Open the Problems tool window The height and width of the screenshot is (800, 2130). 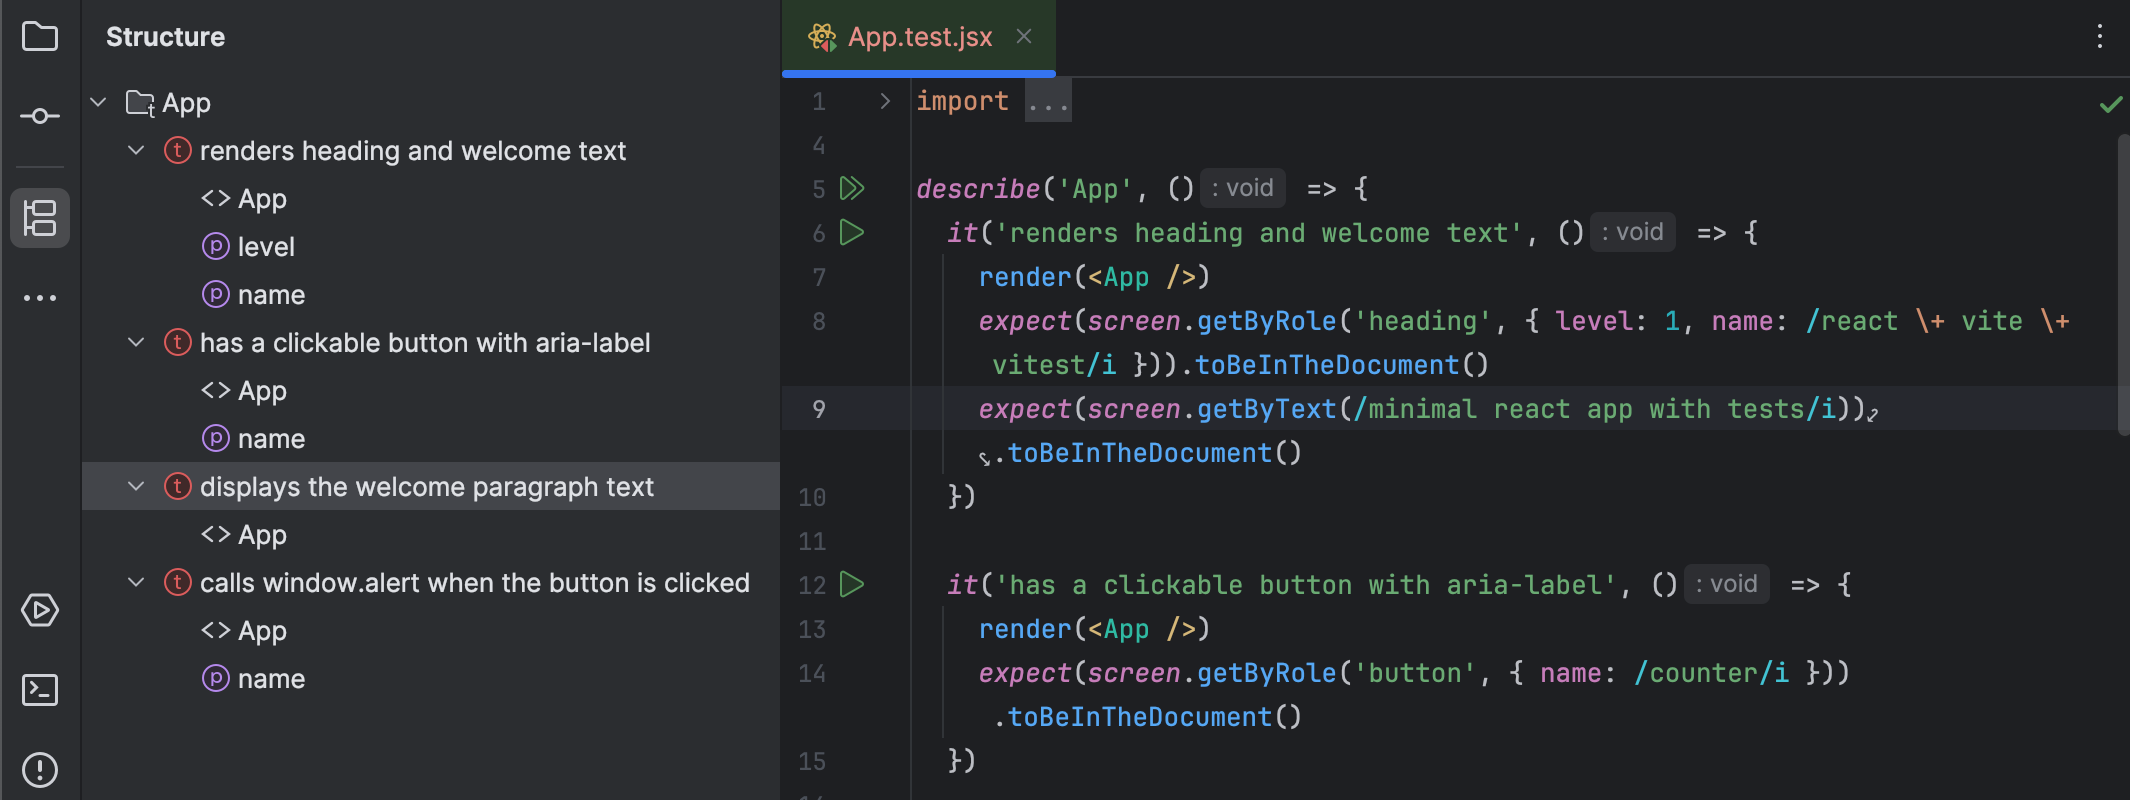pyautogui.click(x=40, y=770)
